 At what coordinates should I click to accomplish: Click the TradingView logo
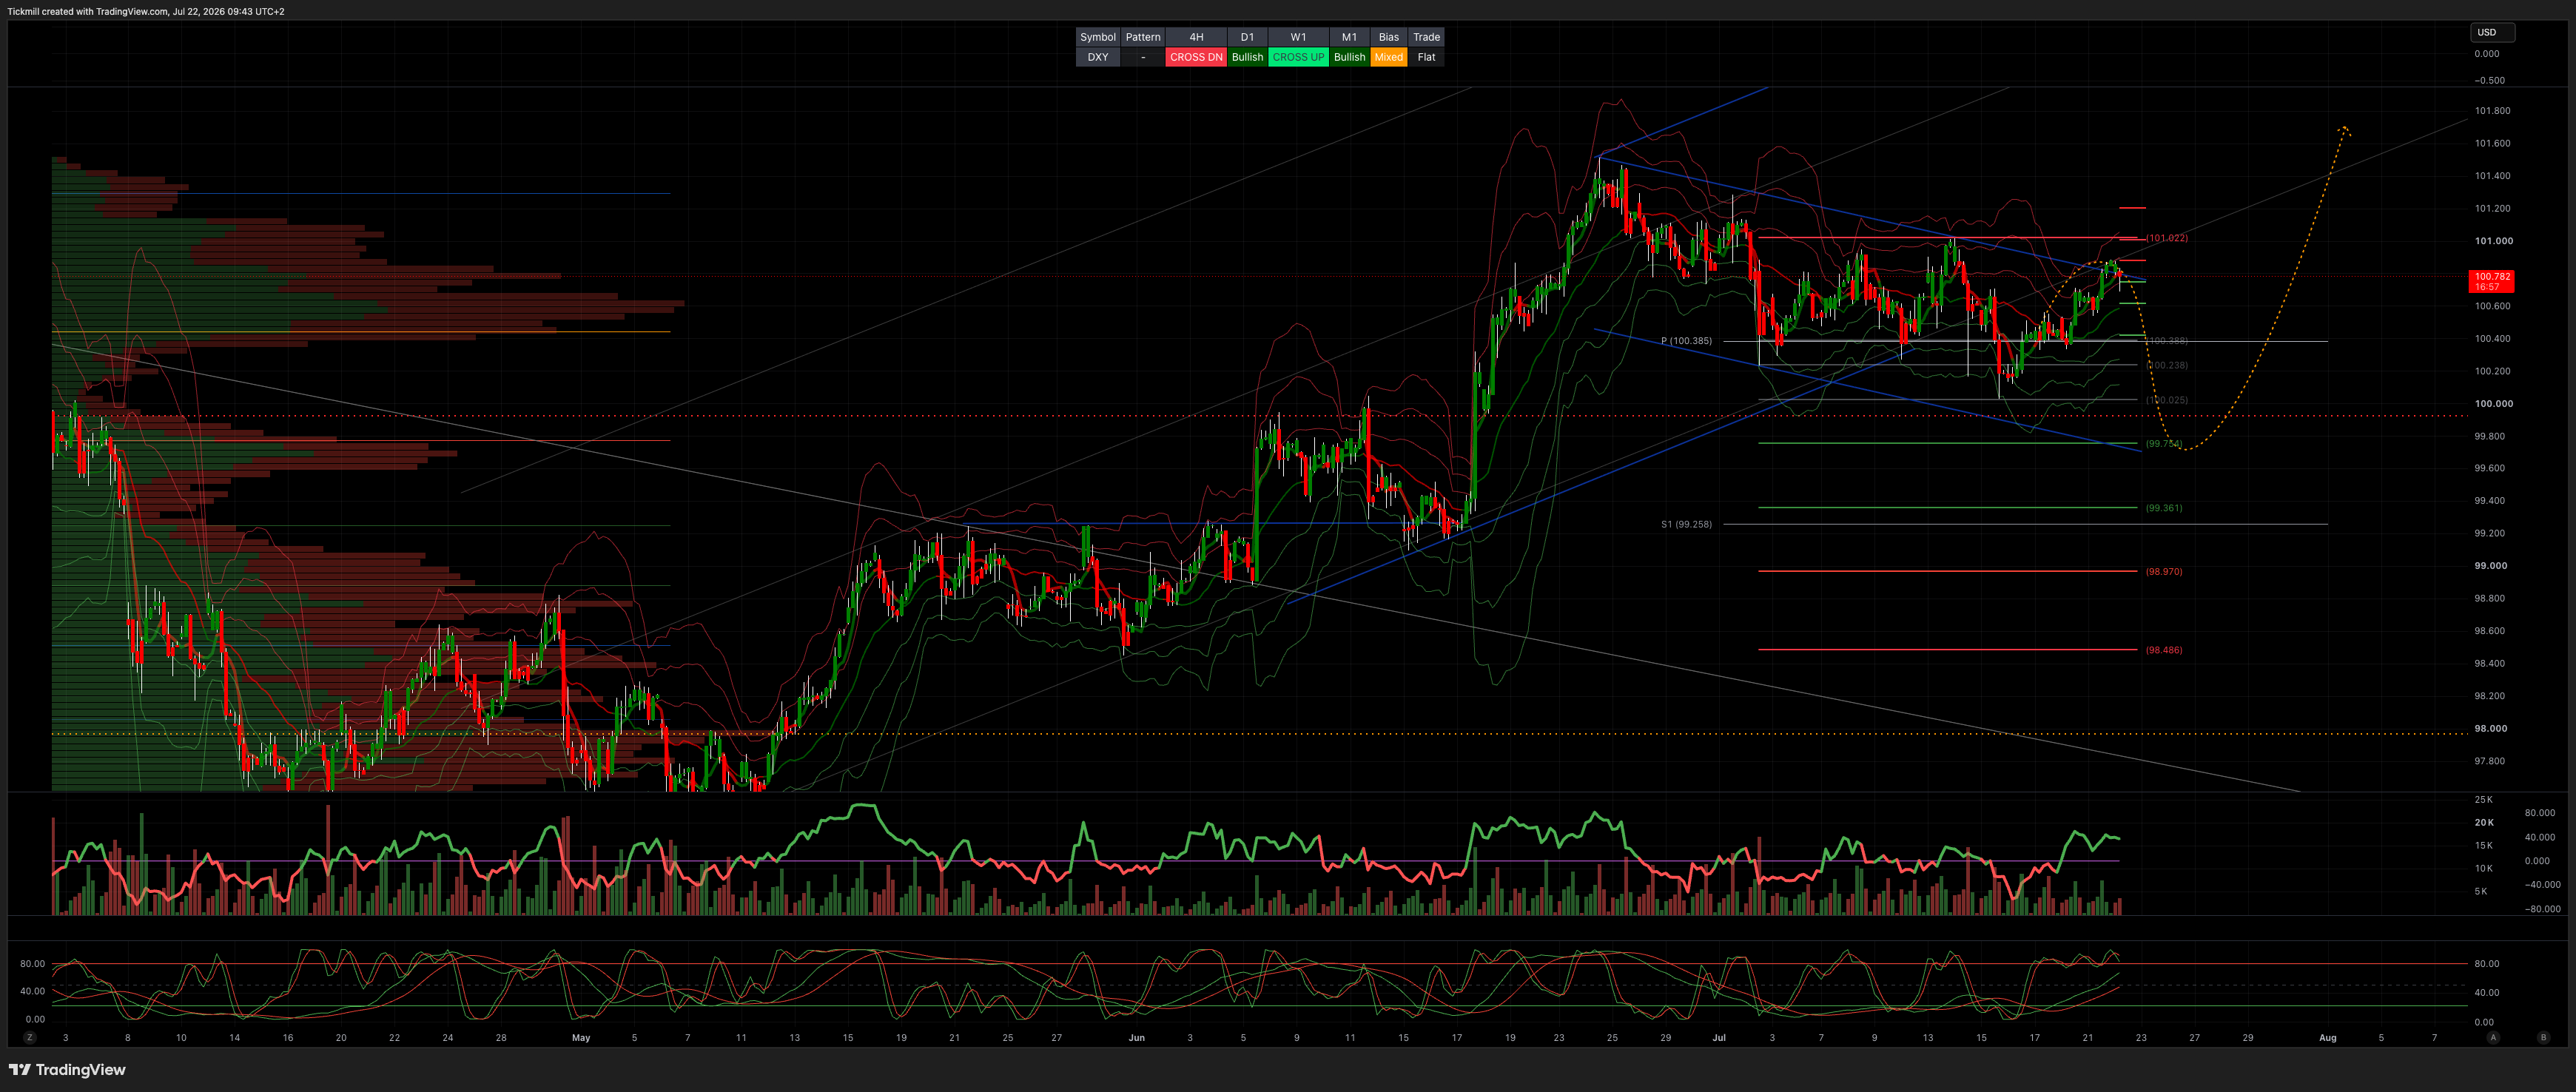67,1070
